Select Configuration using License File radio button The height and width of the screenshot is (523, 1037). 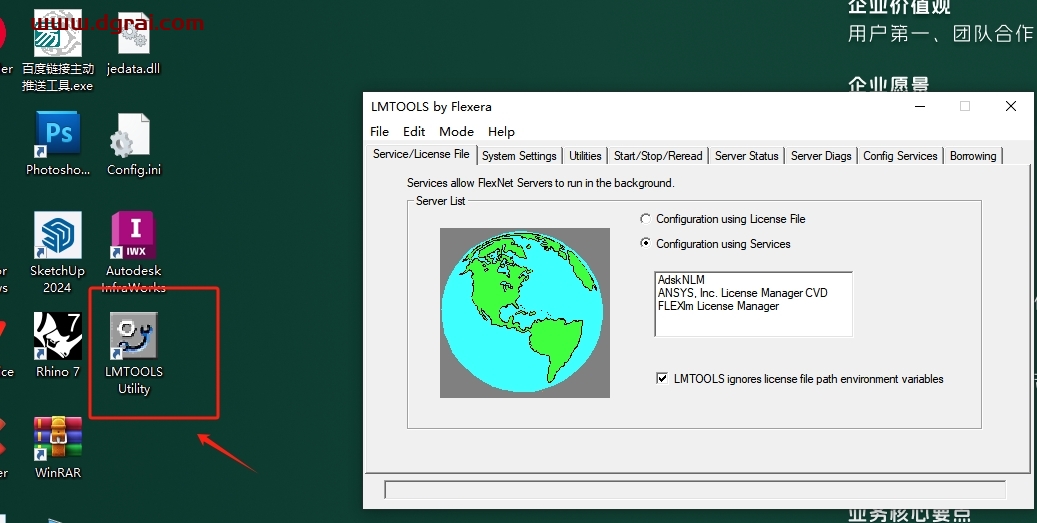point(646,219)
